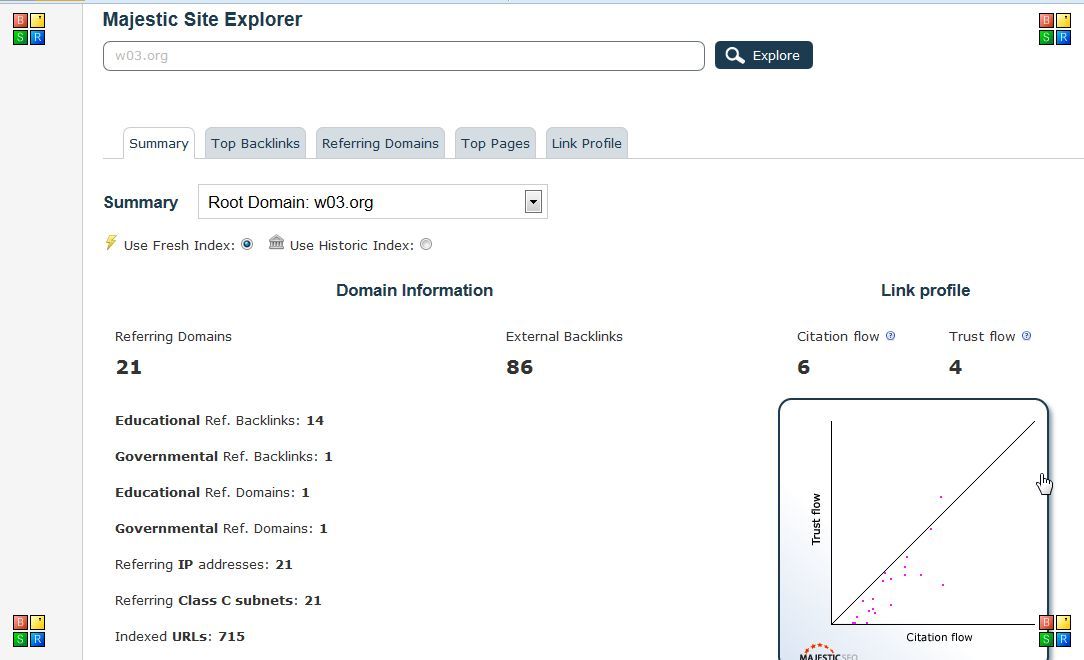Click the Trust flow label above 4
Image resolution: width=1084 pixels, height=660 pixels.
(982, 337)
